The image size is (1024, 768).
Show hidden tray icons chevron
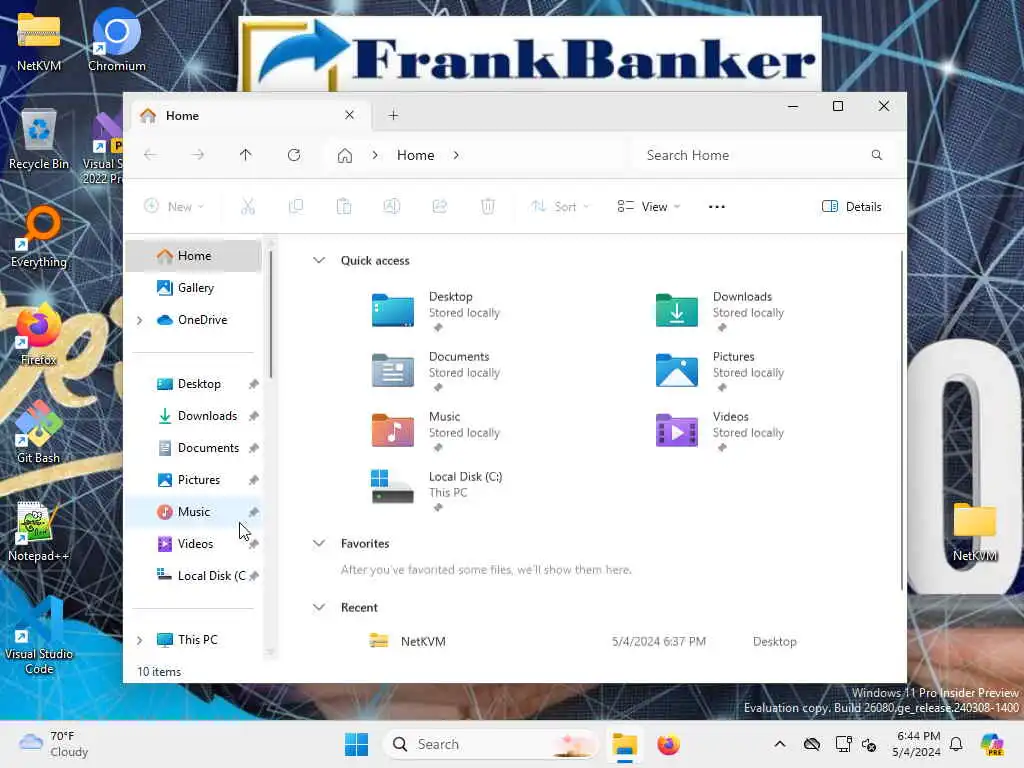780,744
